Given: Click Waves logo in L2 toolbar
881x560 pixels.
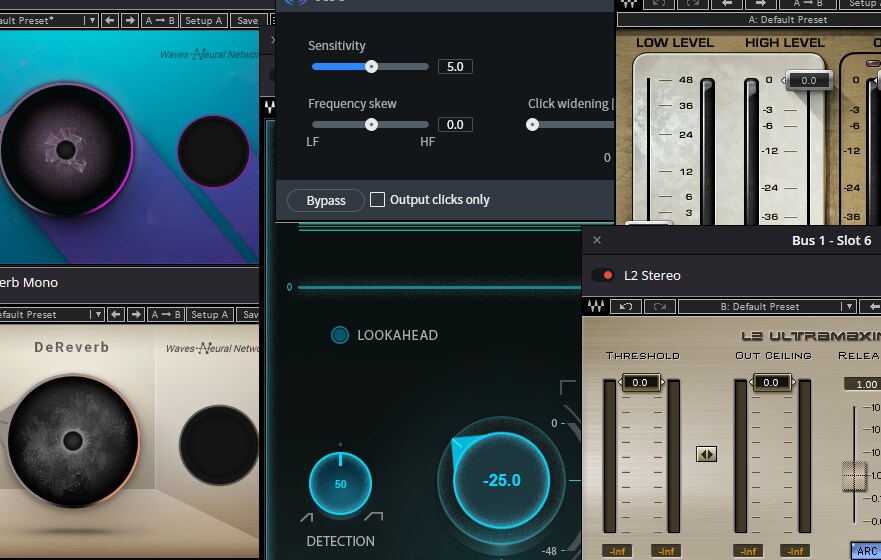Looking at the screenshot, I should 596,307.
